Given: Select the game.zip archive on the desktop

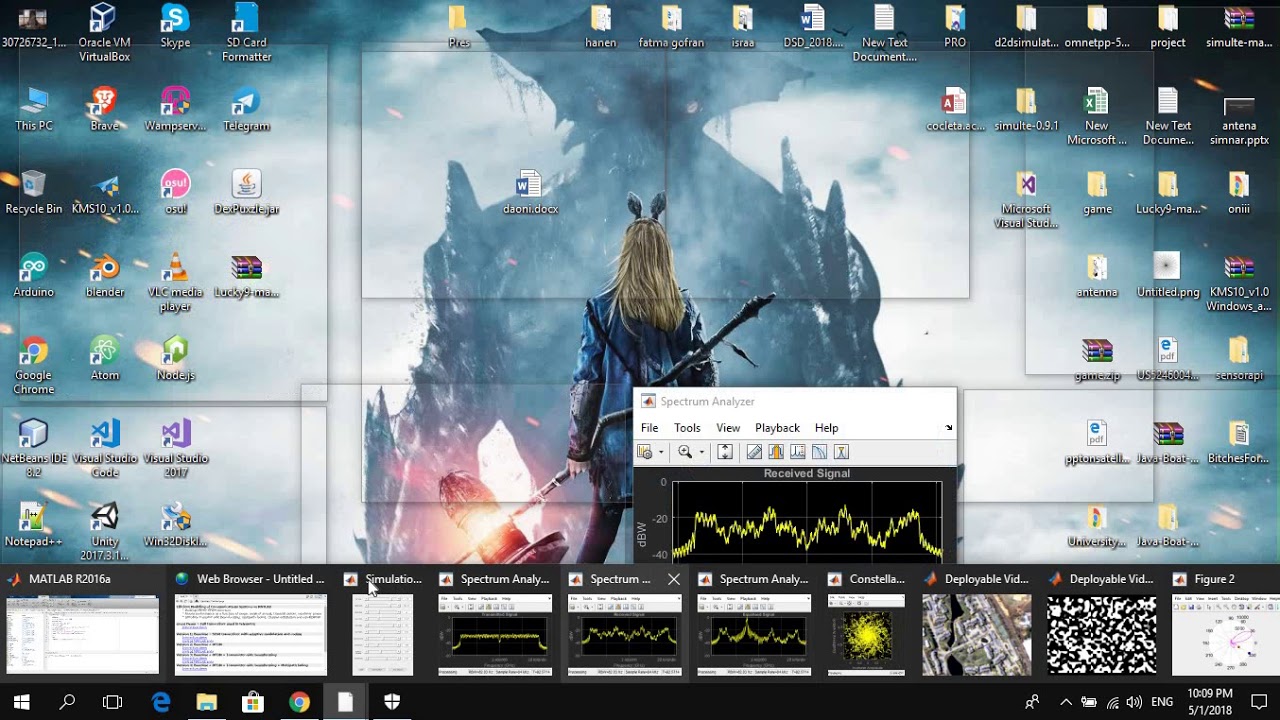Looking at the screenshot, I should pyautogui.click(x=1097, y=358).
